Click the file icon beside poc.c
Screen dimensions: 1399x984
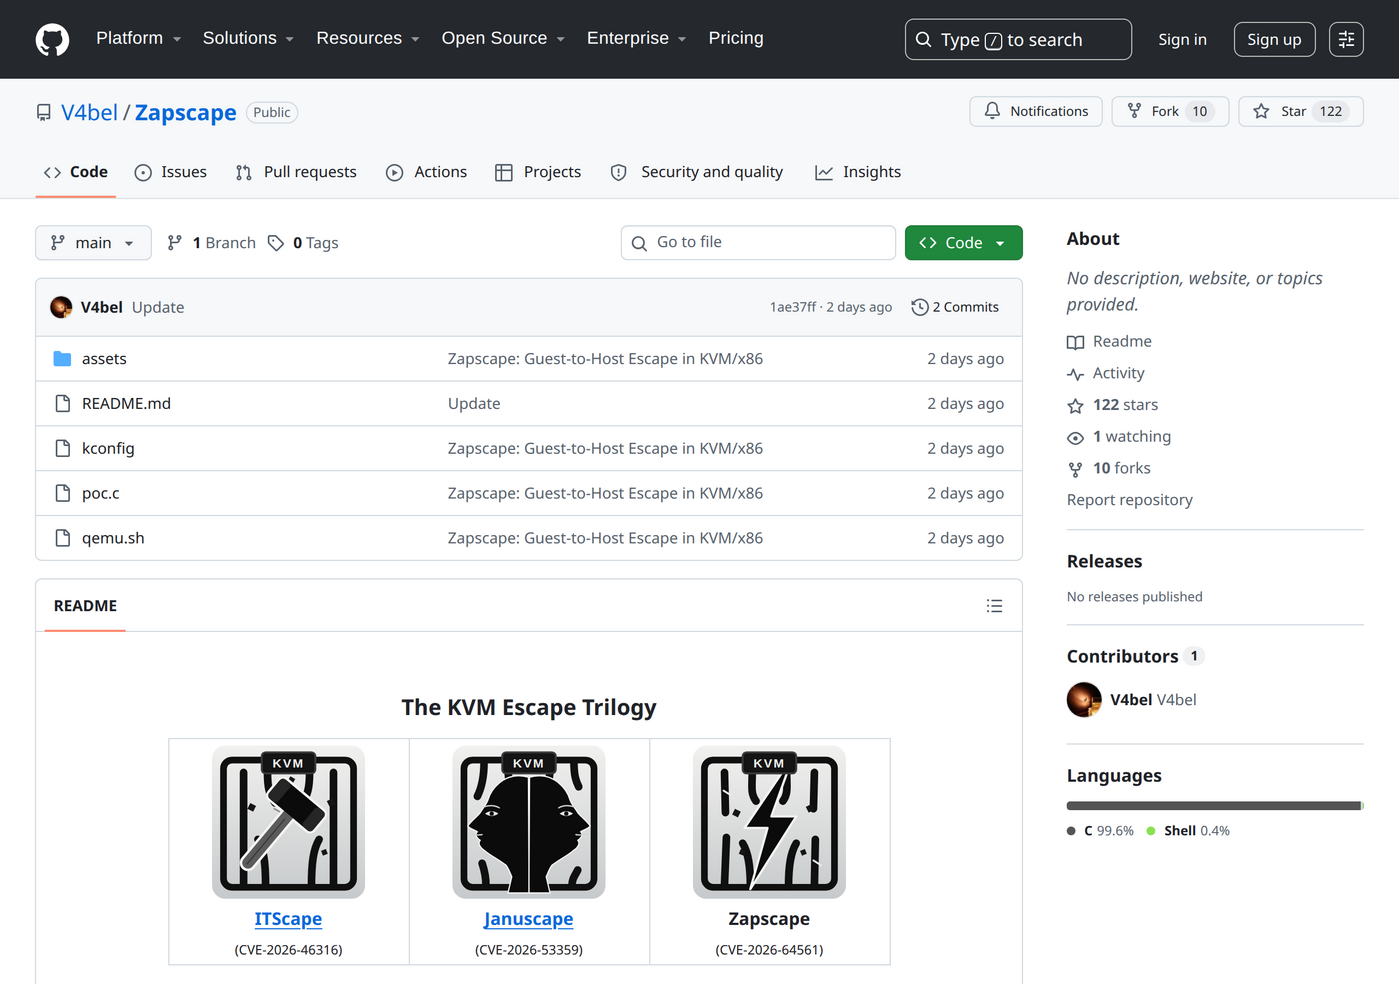[62, 493]
